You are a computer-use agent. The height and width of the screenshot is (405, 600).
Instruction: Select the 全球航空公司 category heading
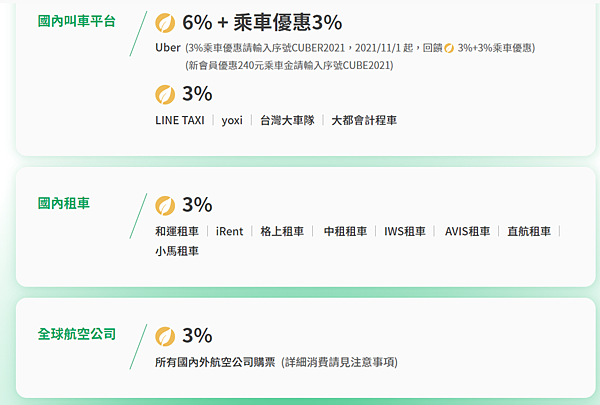[77, 334]
